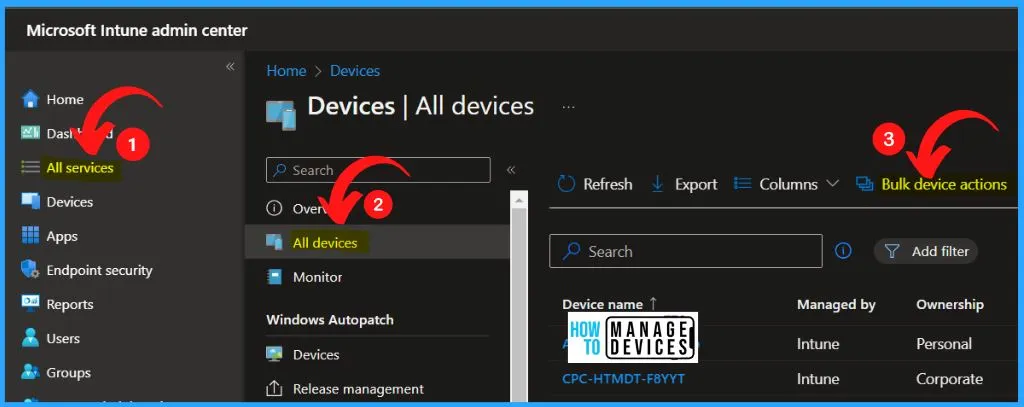Open the ellipsis menu beside All devices title

(568, 107)
